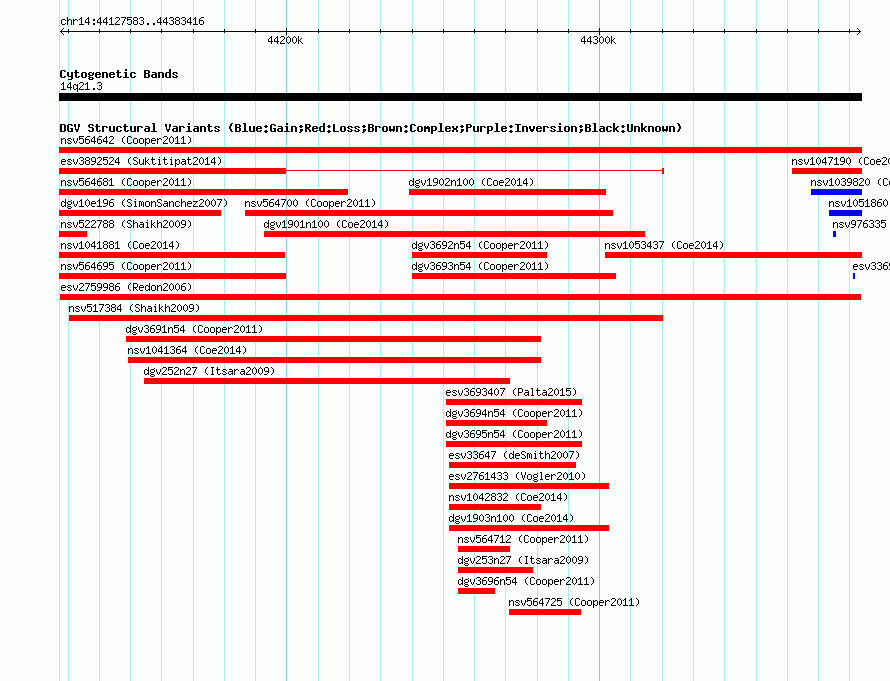Click the red bar of dgv3696n54
Screen dimensions: 890x681
click(476, 591)
